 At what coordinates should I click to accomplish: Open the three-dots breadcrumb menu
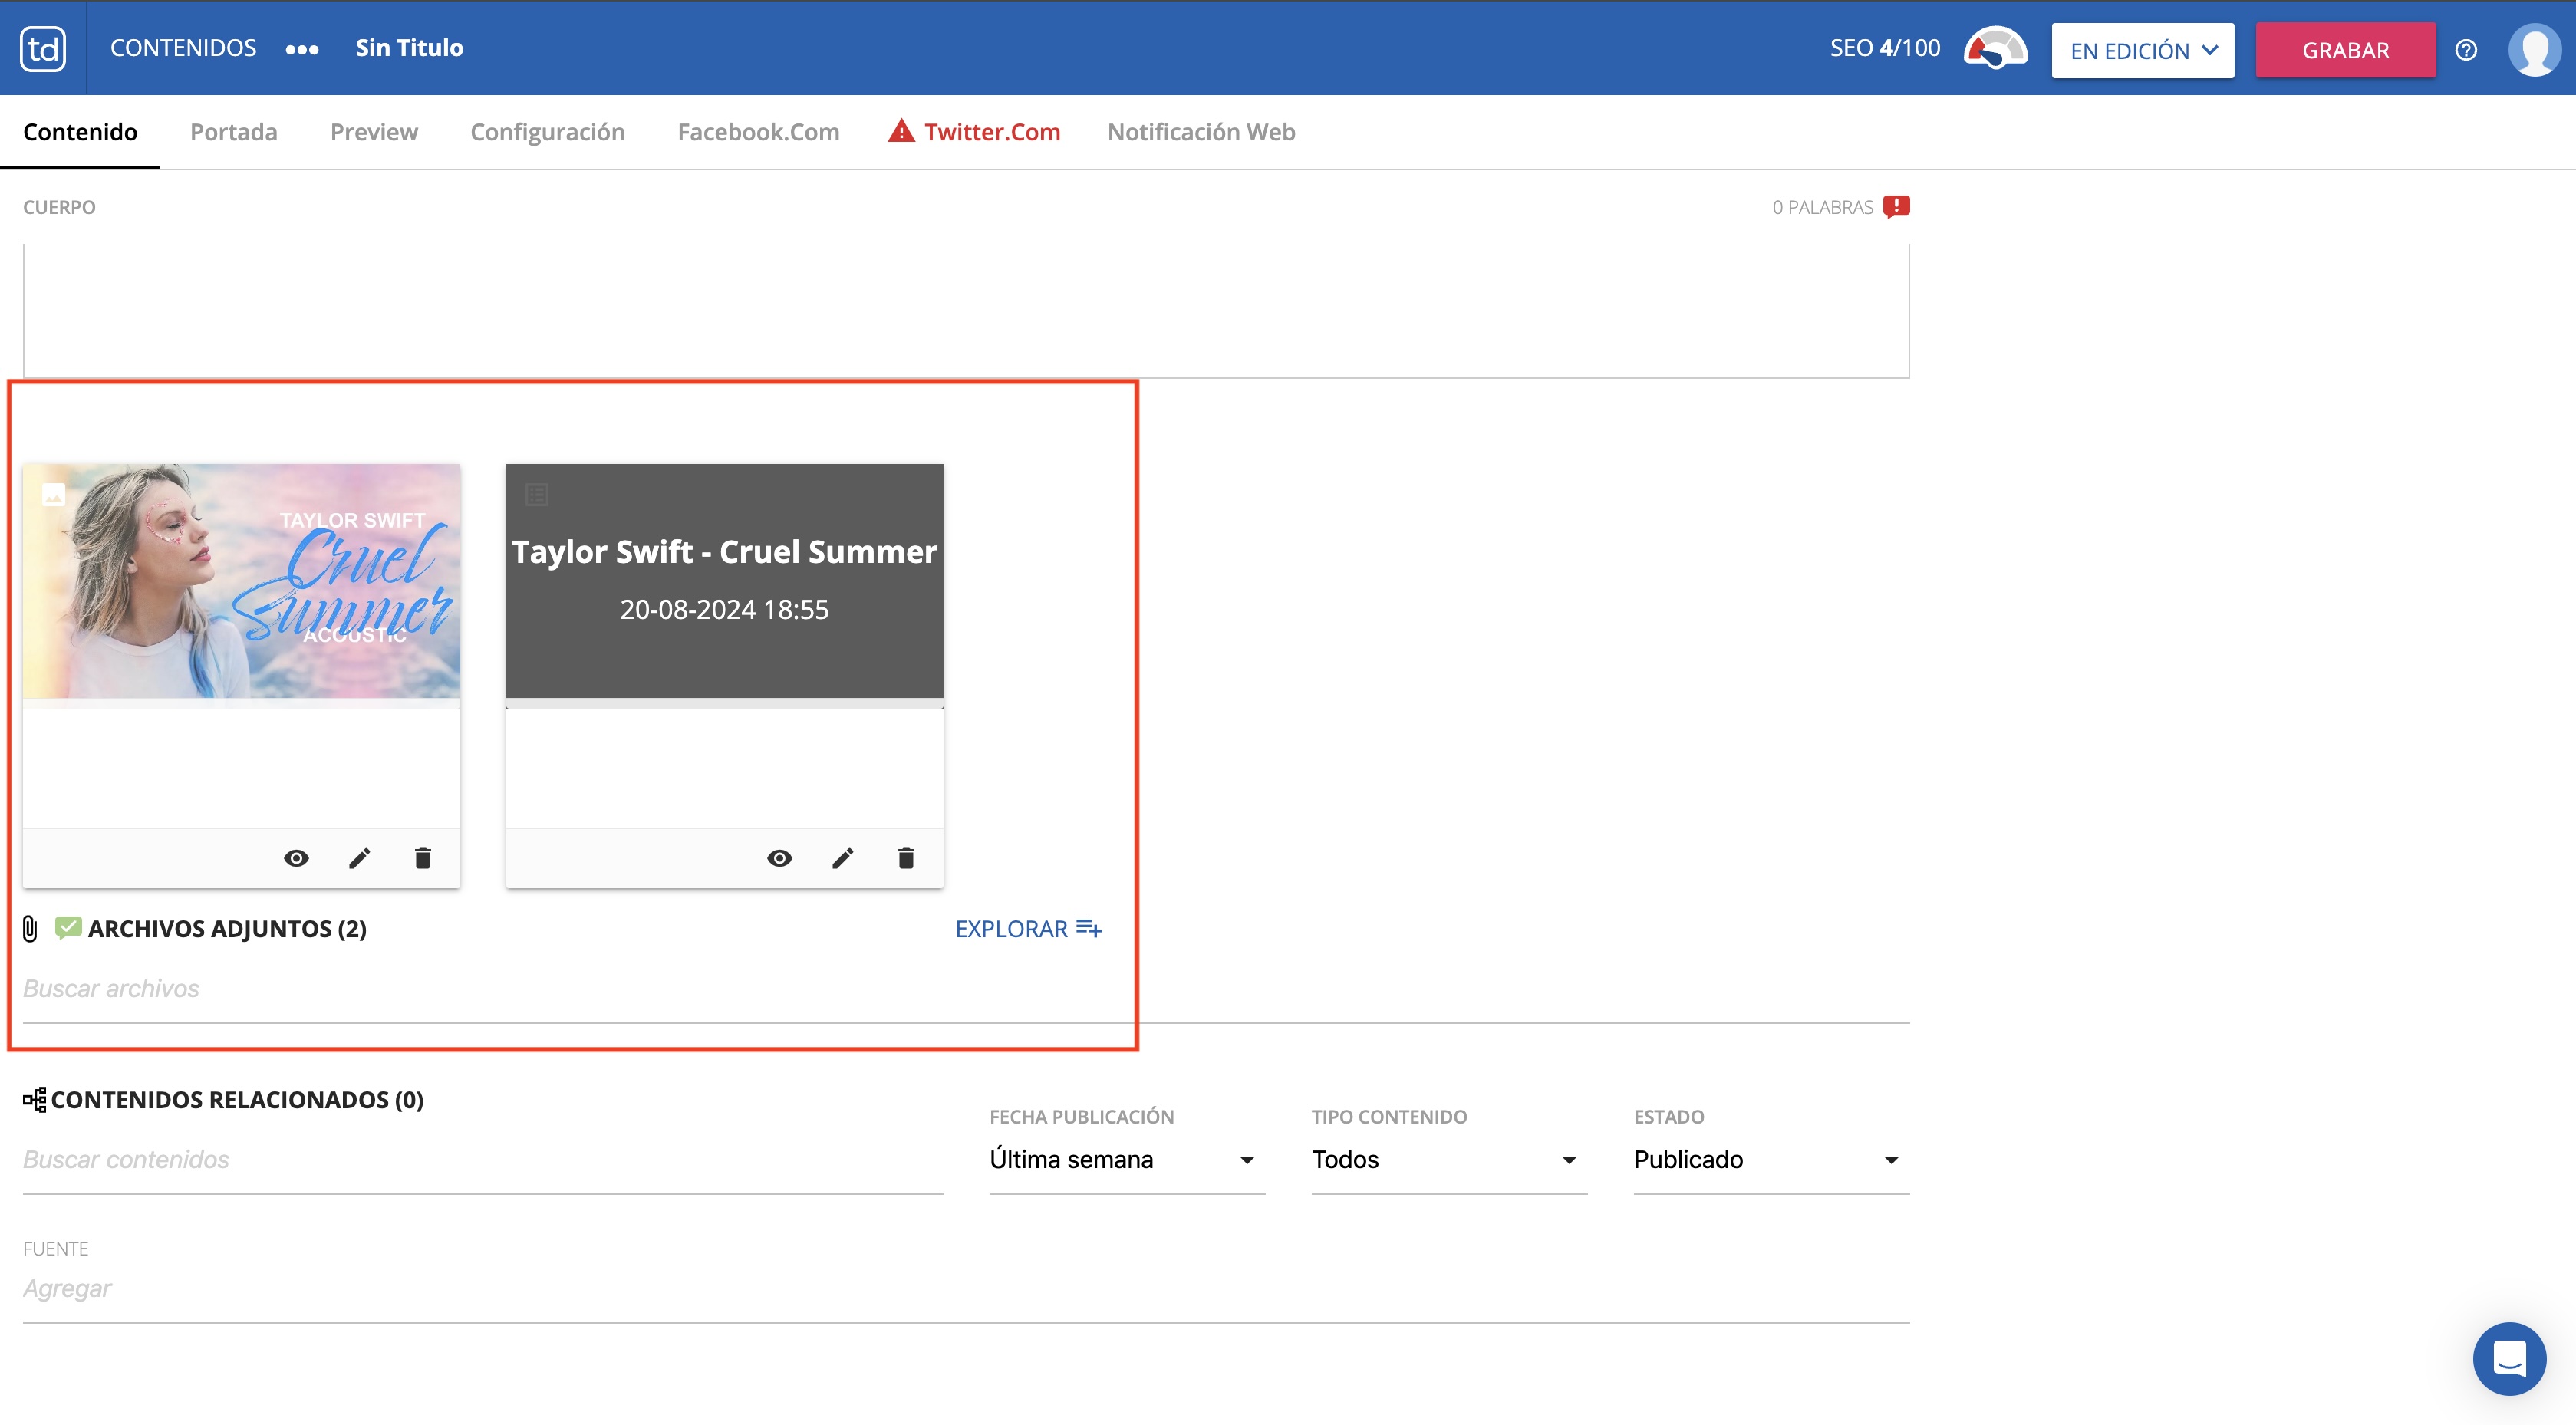pyautogui.click(x=302, y=49)
